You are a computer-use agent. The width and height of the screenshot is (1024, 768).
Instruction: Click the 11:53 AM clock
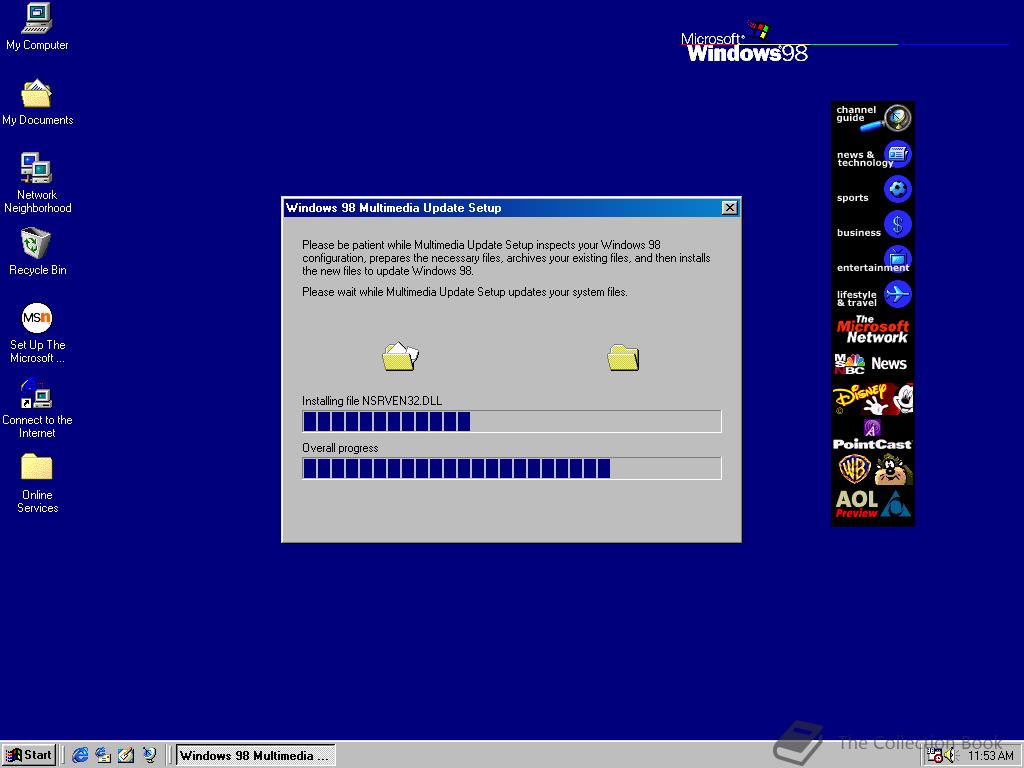click(x=990, y=756)
